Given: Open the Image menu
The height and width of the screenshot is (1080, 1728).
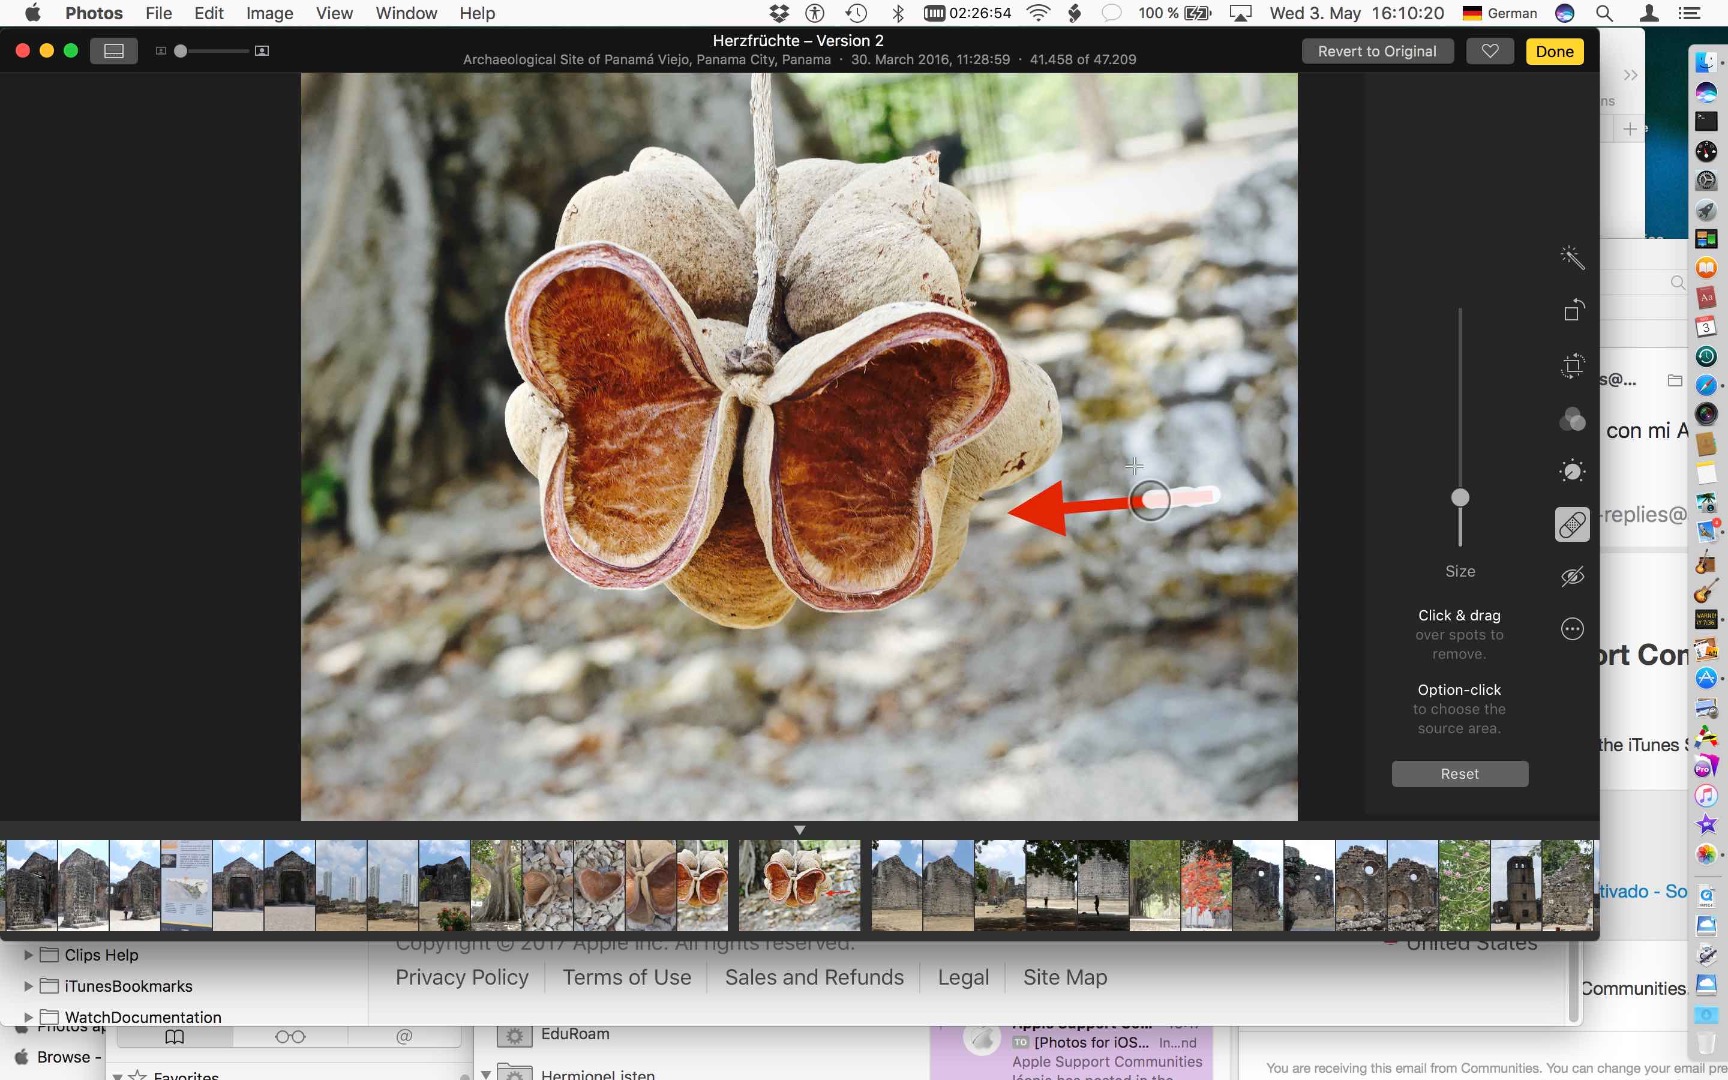Looking at the screenshot, I should (270, 13).
